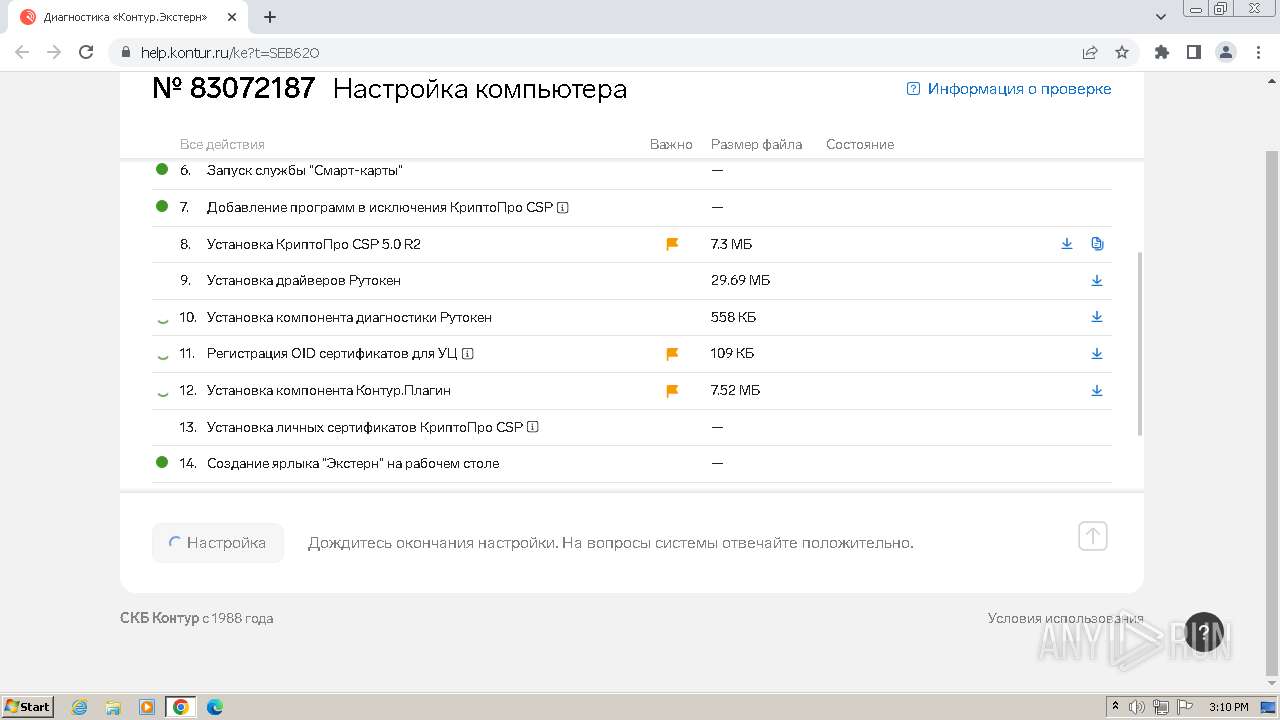The image size is (1280, 720).
Task: Download the OID certificates registration file
Action: (x=1097, y=354)
